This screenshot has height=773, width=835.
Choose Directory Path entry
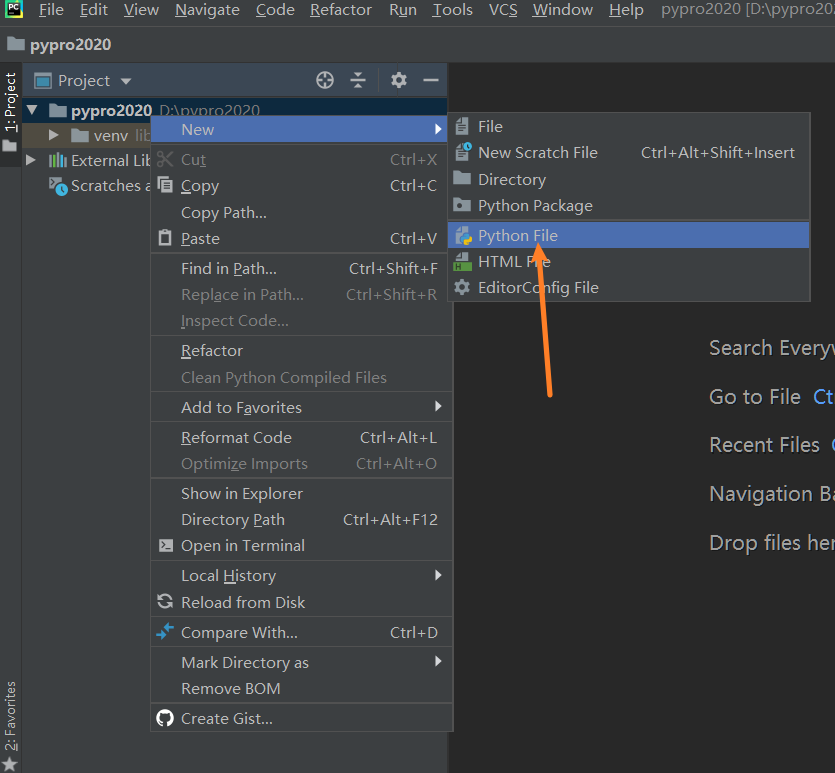click(x=301, y=520)
